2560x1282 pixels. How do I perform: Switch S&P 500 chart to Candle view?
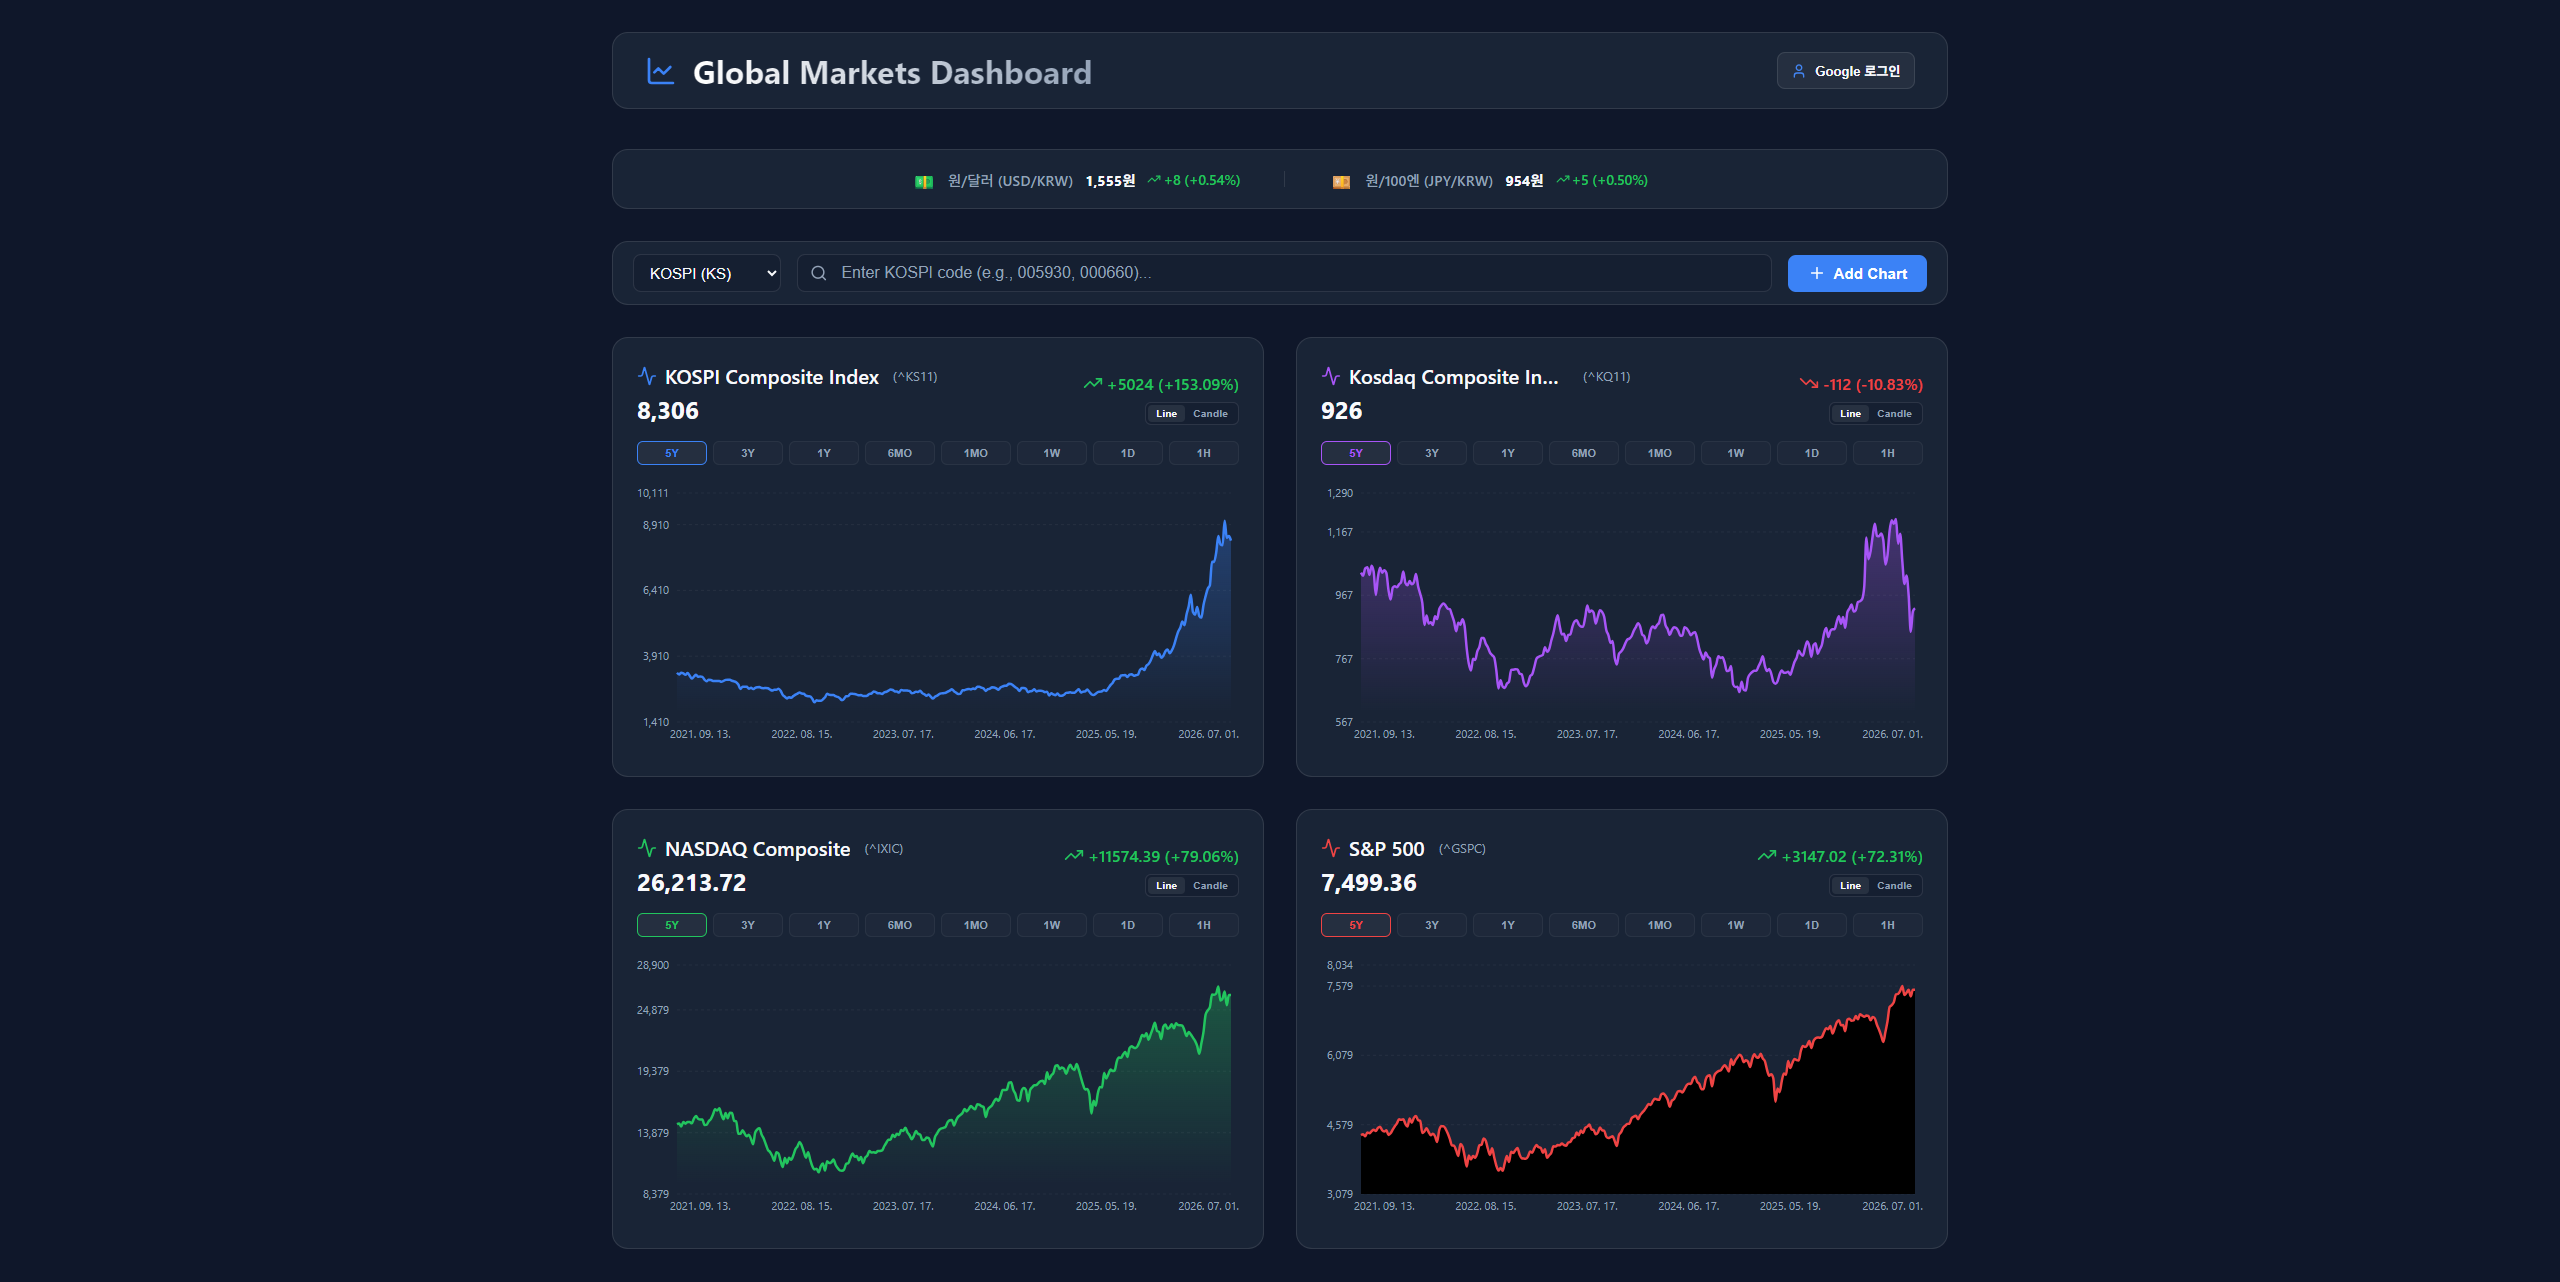(x=1894, y=886)
